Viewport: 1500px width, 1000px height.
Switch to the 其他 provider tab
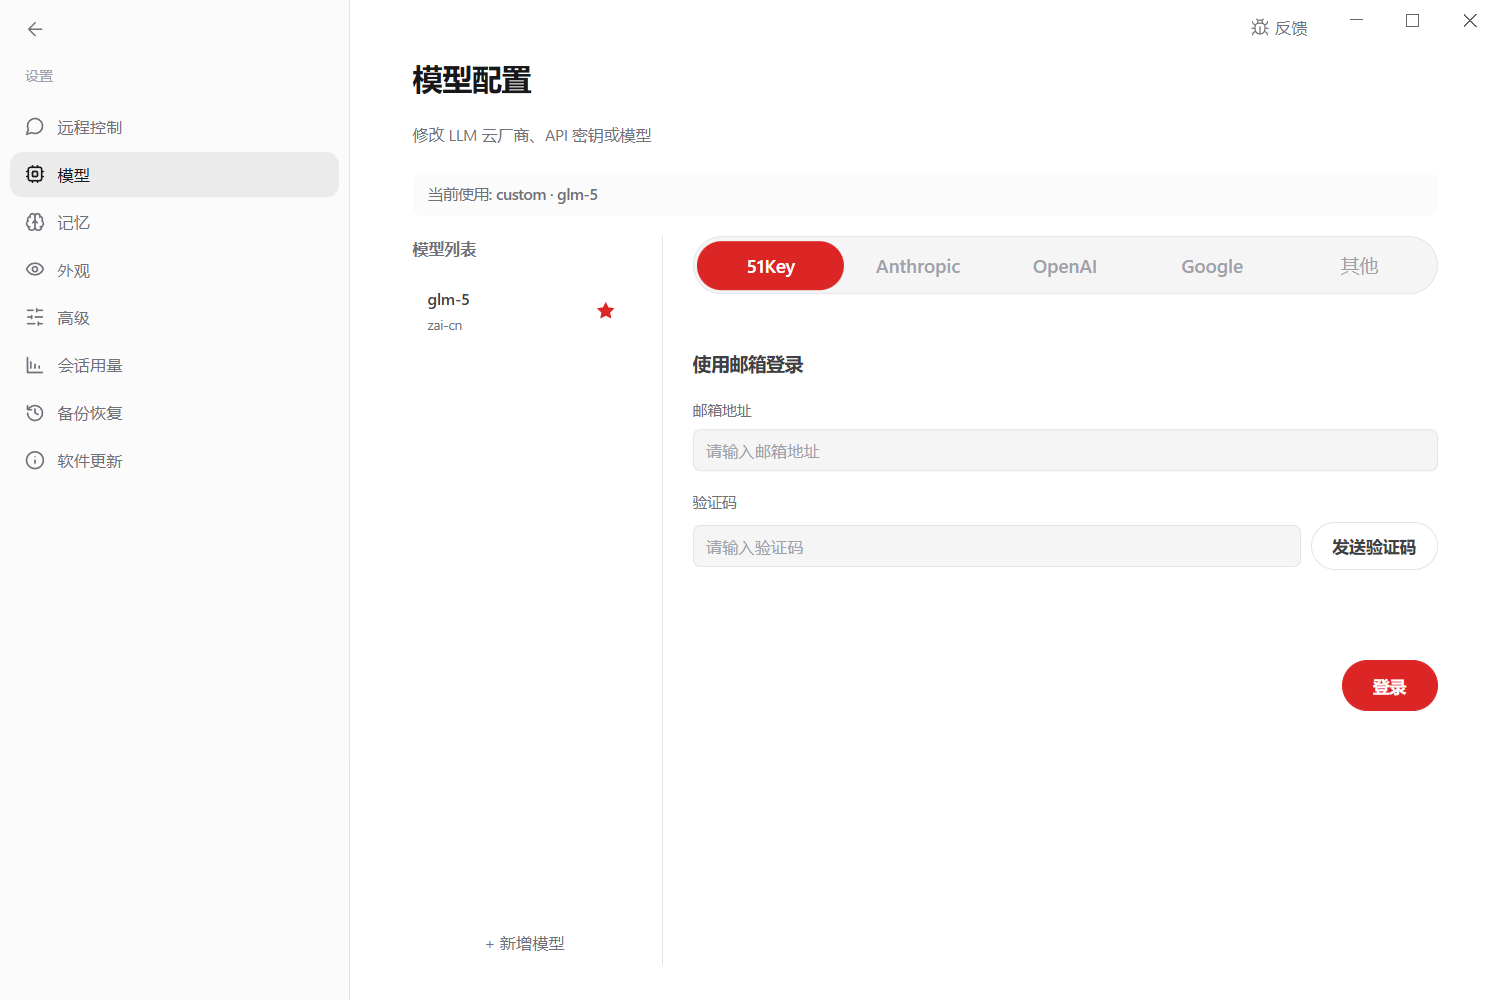pos(1359,266)
